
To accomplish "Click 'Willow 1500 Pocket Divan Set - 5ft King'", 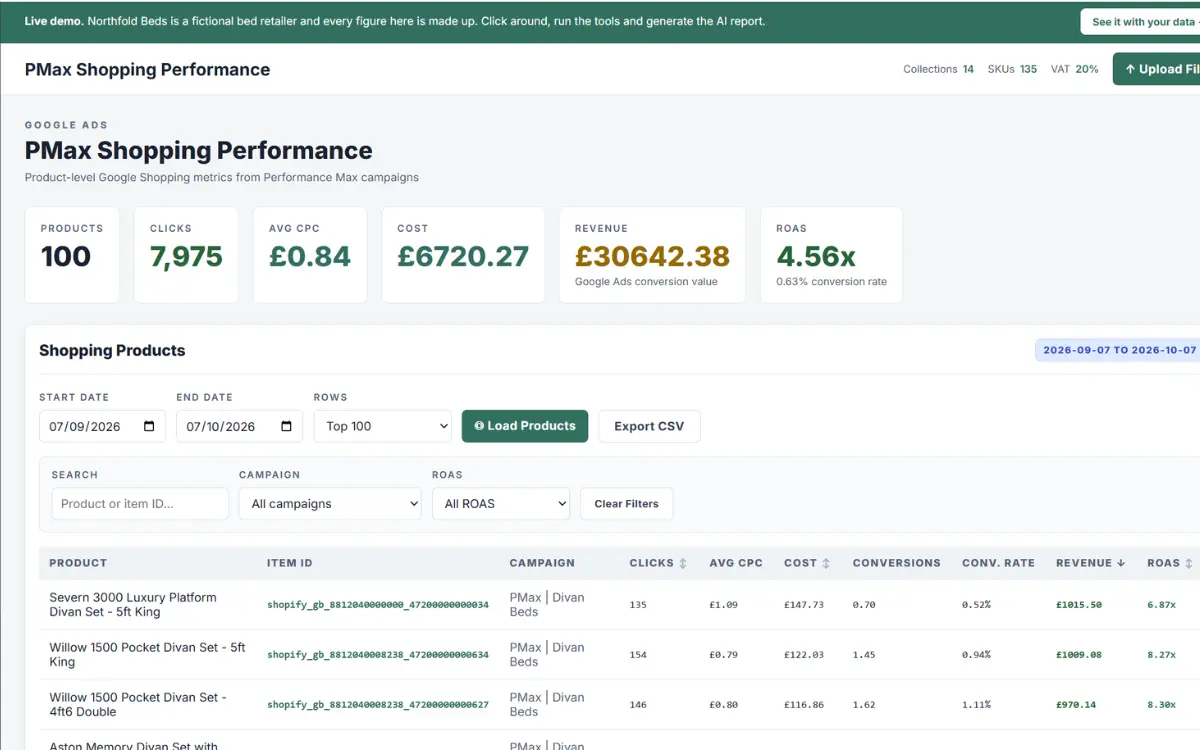I will tap(147, 654).
